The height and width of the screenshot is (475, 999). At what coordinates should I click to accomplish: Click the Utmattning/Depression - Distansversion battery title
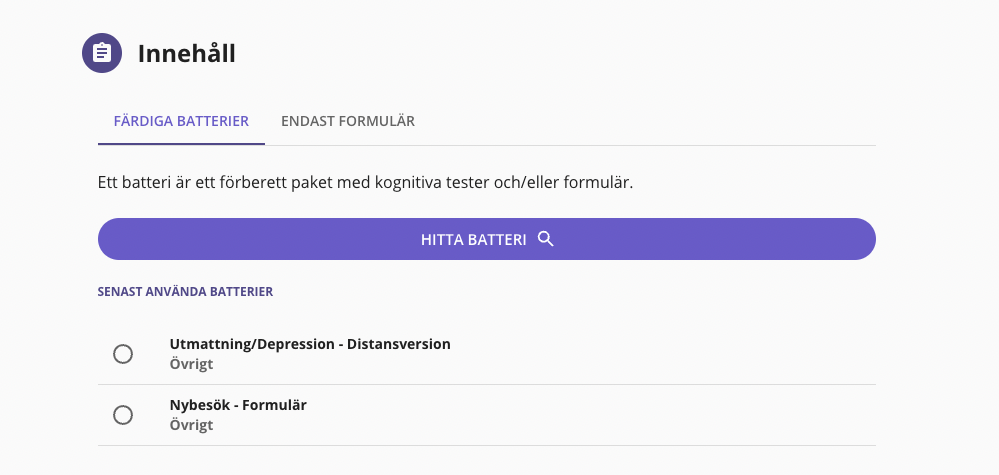tap(310, 344)
